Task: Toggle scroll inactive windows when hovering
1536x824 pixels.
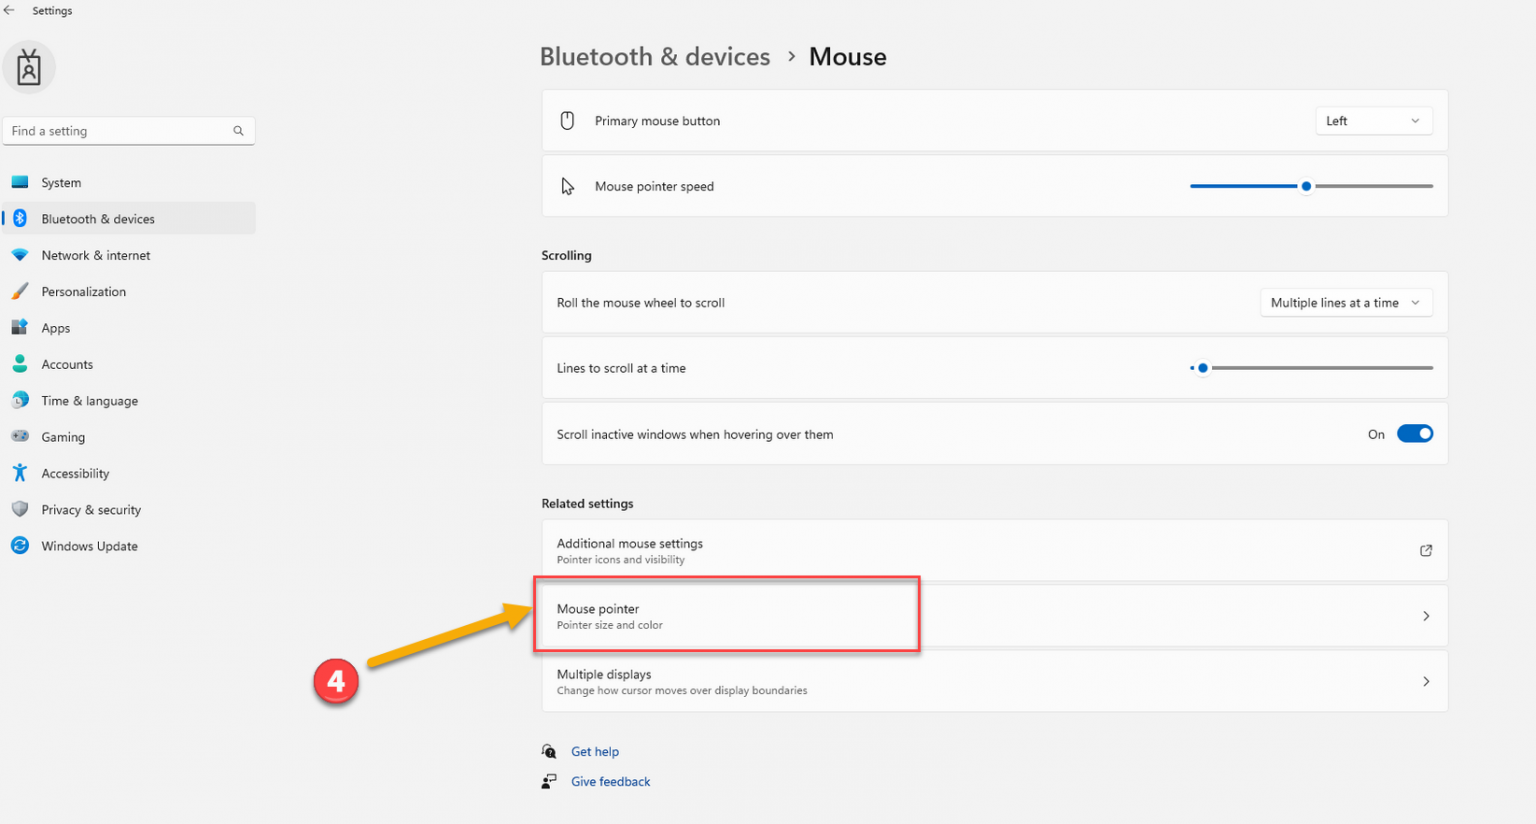Action: click(x=1415, y=433)
